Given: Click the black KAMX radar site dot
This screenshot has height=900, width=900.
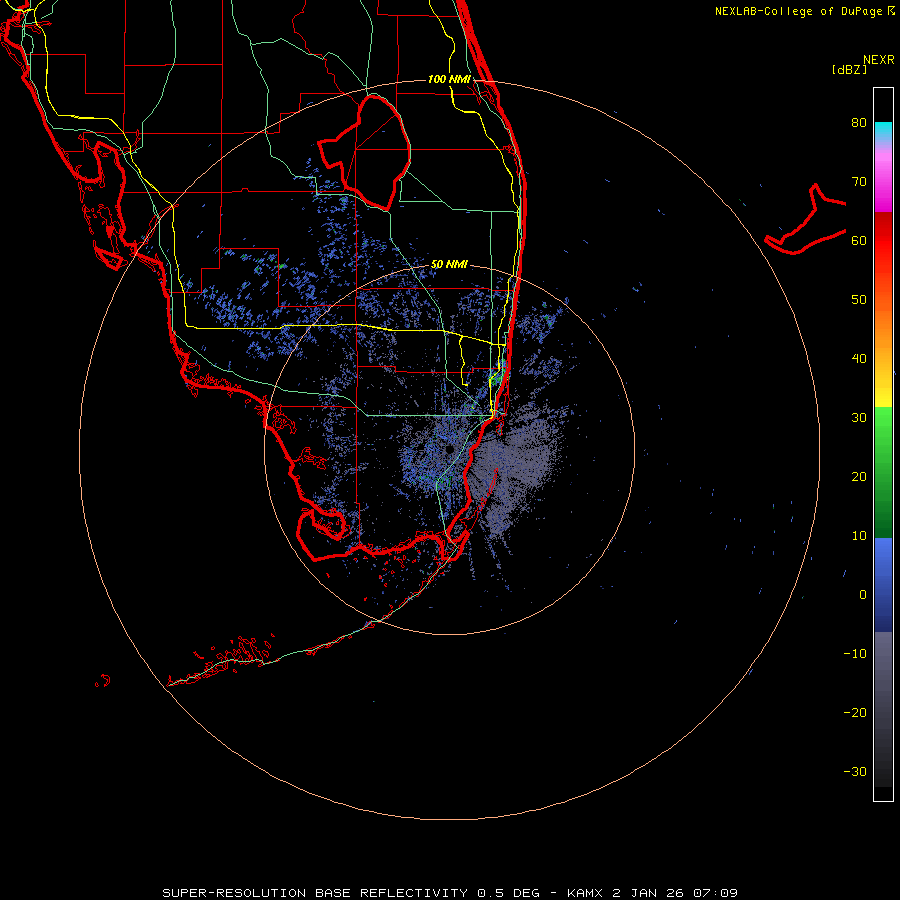Looking at the screenshot, I should 449,449.
